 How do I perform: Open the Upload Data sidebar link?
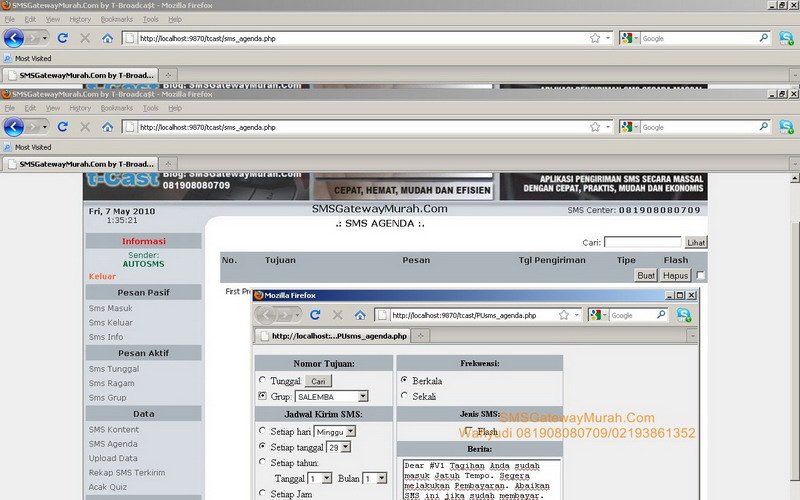pos(113,458)
